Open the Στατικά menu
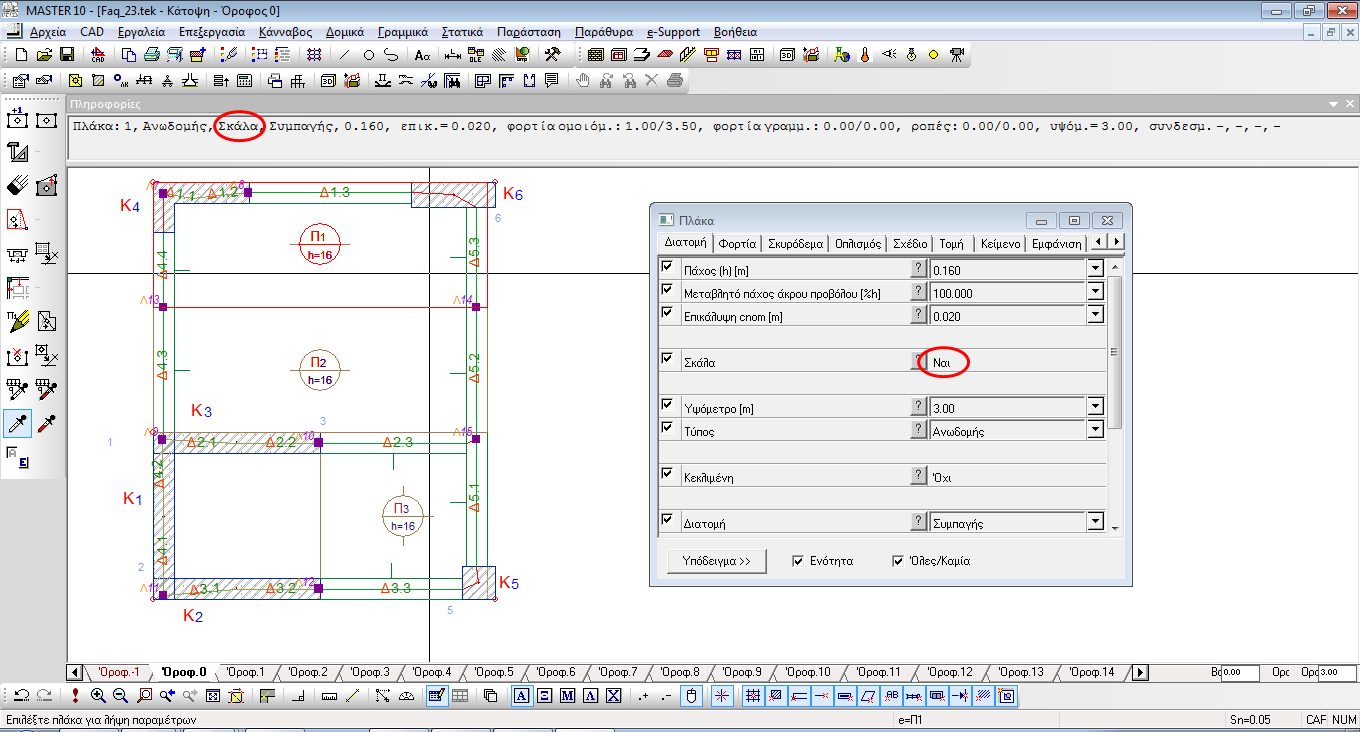Image resolution: width=1360 pixels, height=732 pixels. coord(462,32)
